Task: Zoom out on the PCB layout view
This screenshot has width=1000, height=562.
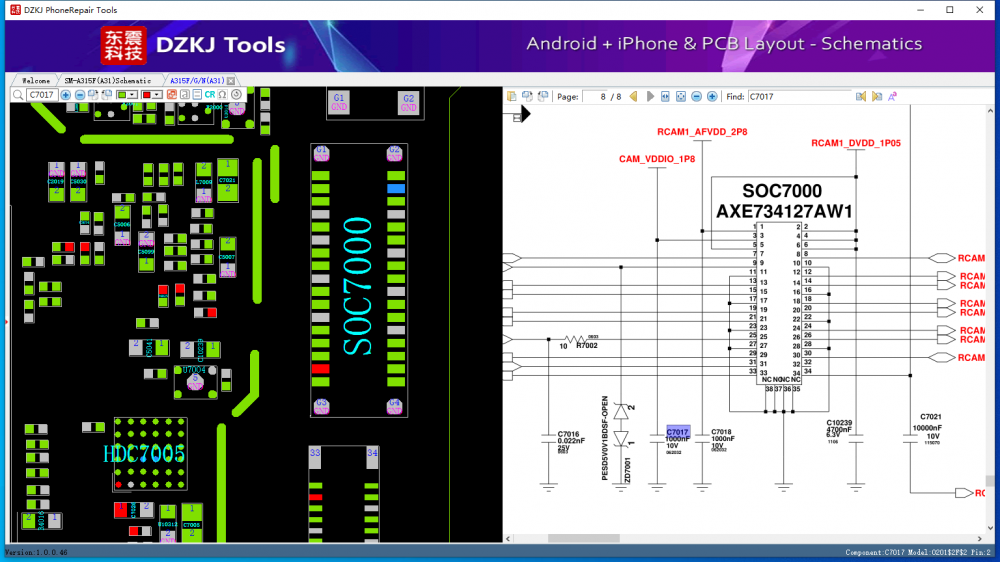Action: 80,95
